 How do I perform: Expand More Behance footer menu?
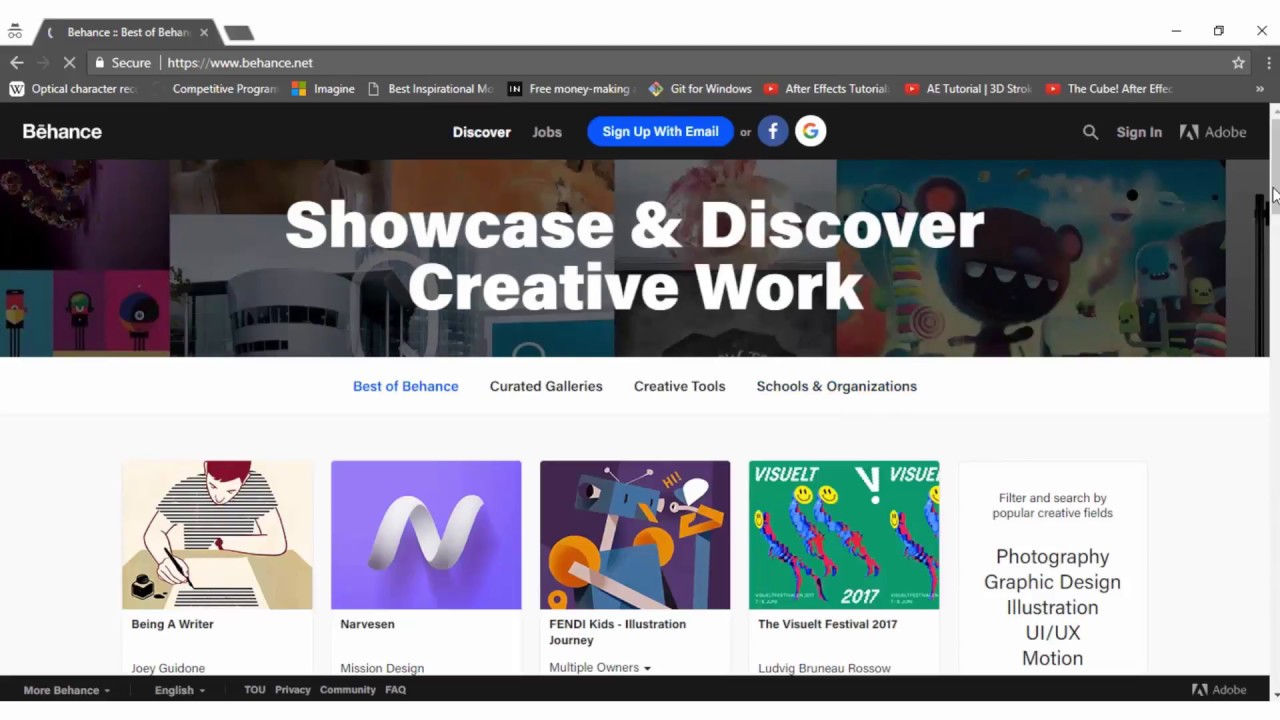coord(67,690)
